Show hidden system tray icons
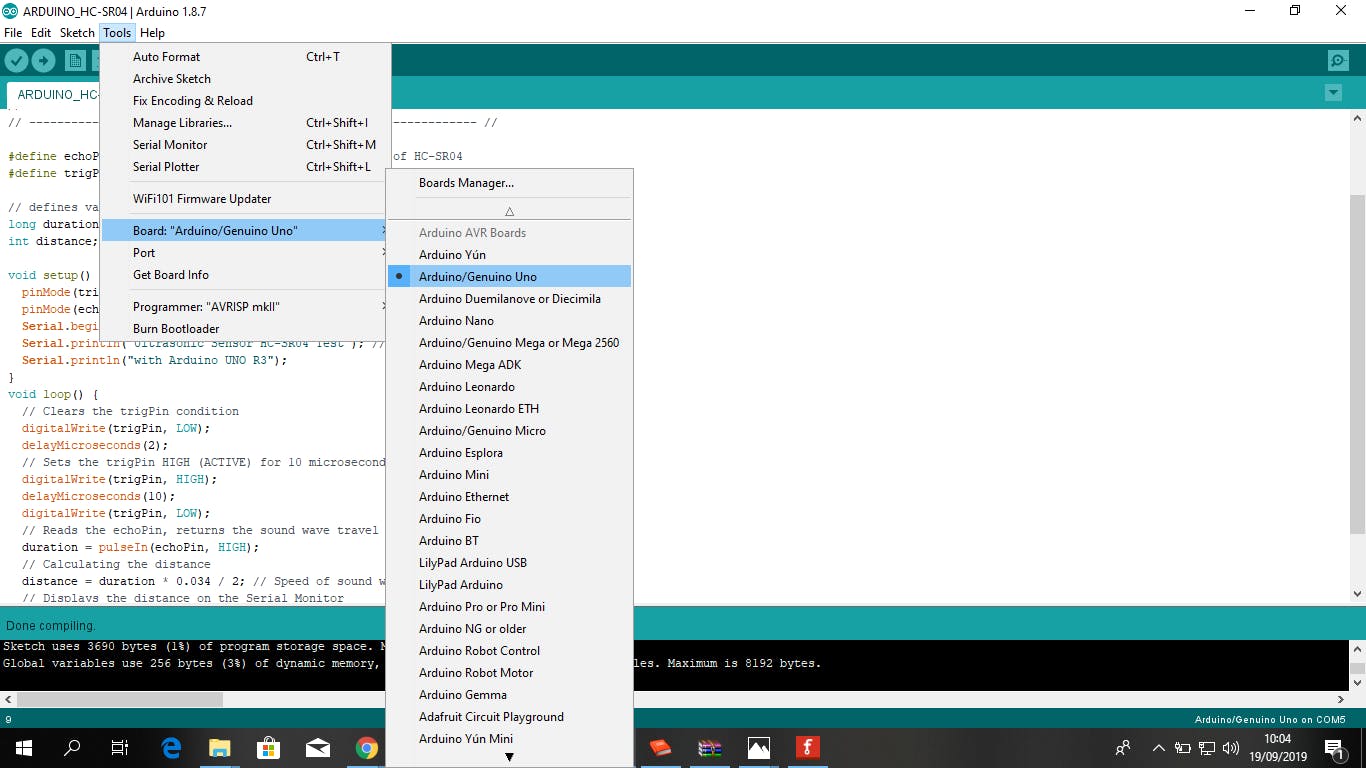 click(1159, 747)
